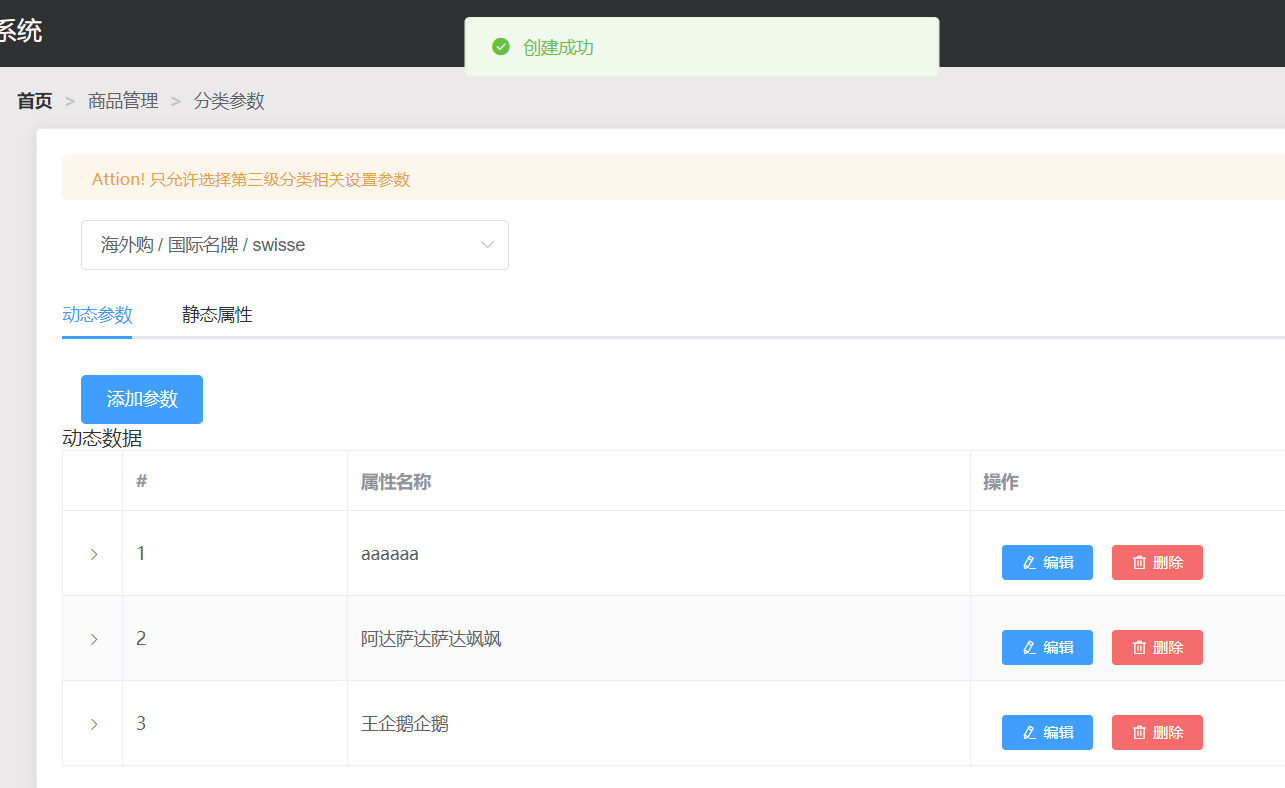Screen dimensions: 1285x788
Task: Expand the row for 阿达萨达萨达飒飒
Action: (x=92, y=638)
